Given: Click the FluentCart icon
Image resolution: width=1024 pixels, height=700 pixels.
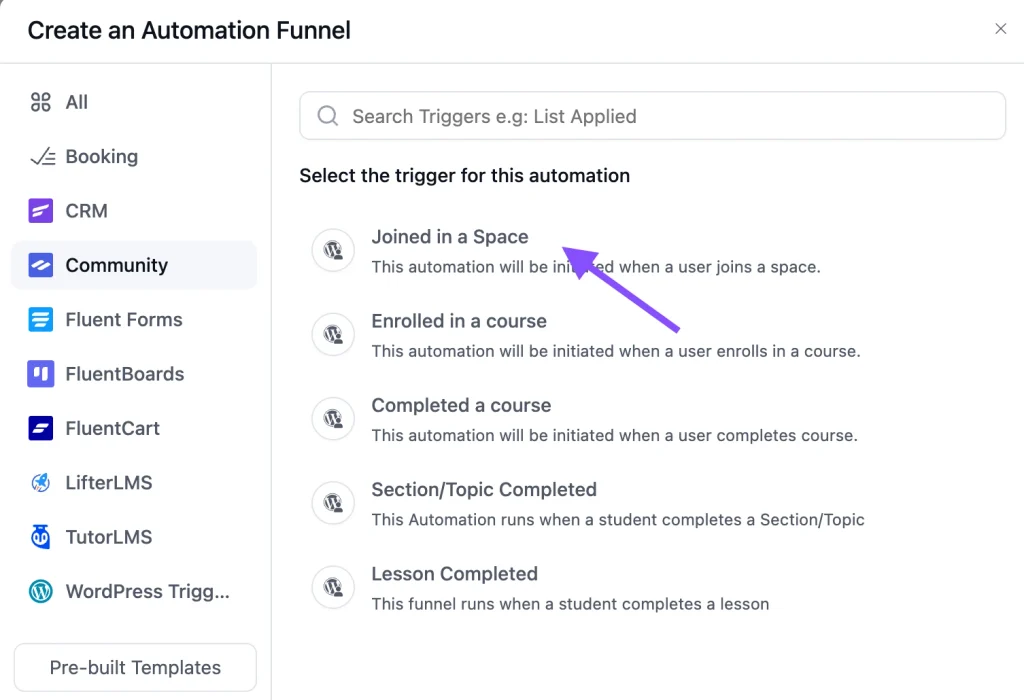Looking at the screenshot, I should click(x=40, y=428).
